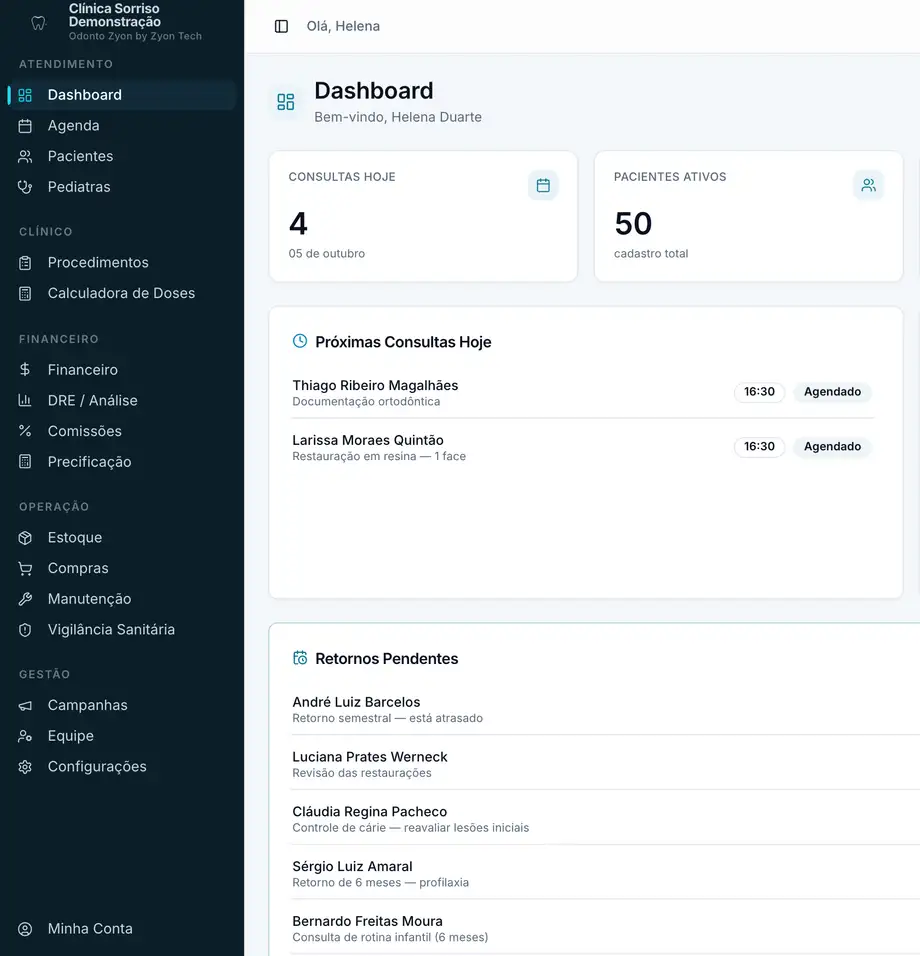Toggle the sidebar panel icon

click(x=281, y=26)
